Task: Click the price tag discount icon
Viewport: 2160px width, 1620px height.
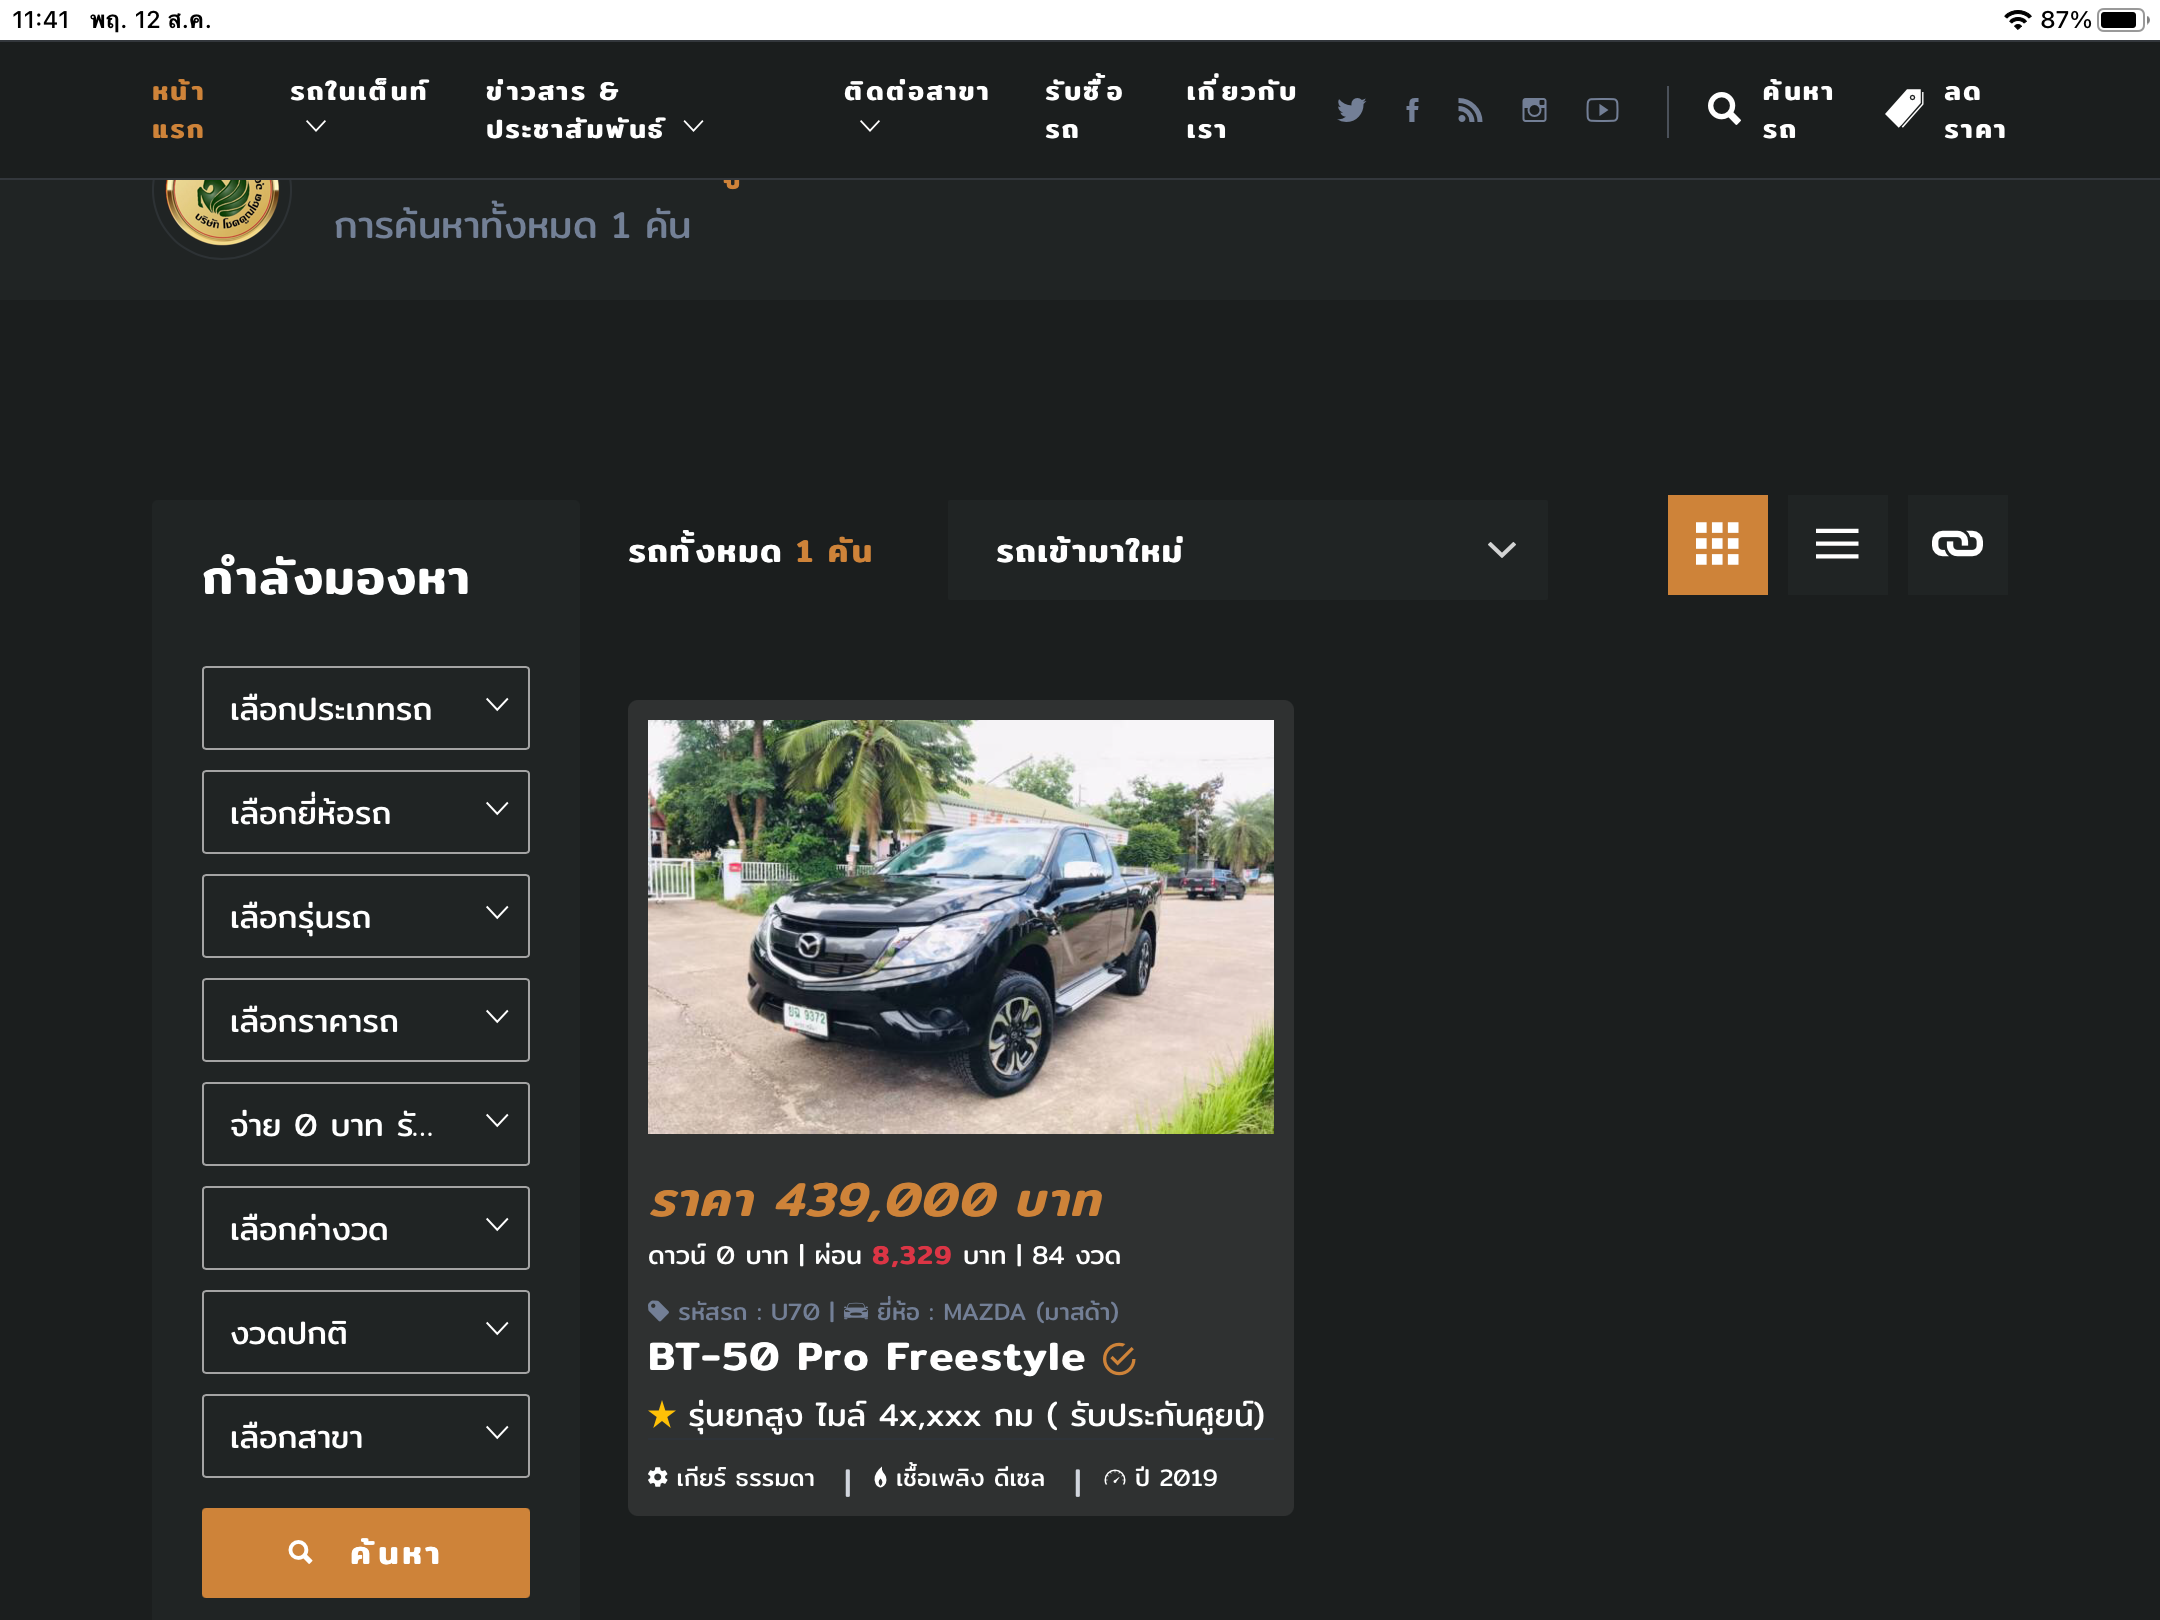Action: point(1905,109)
